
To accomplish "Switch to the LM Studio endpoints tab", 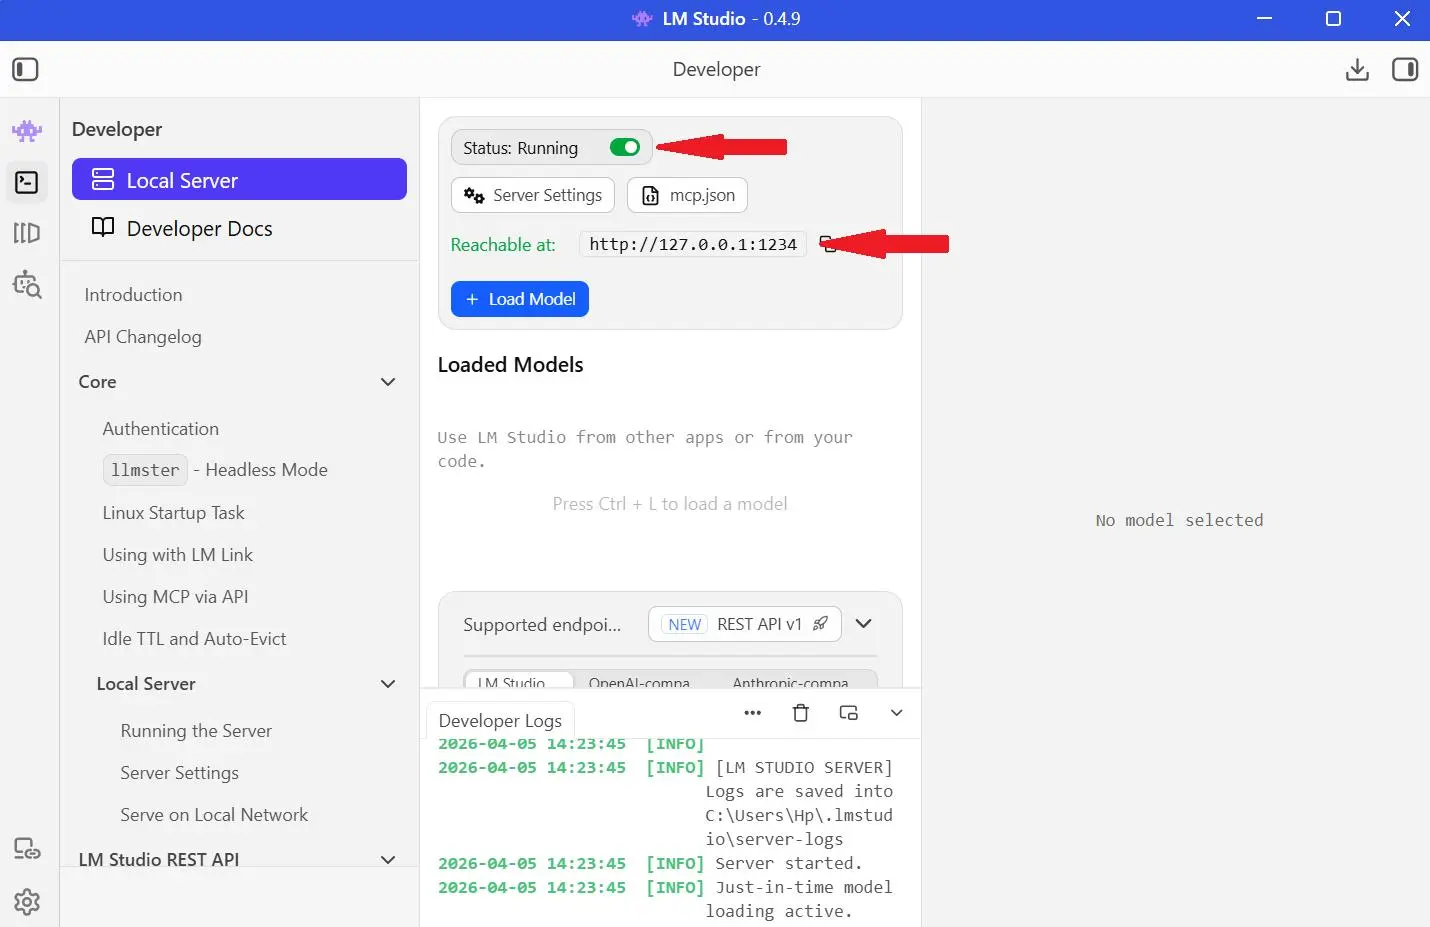I will pyautogui.click(x=518, y=682).
